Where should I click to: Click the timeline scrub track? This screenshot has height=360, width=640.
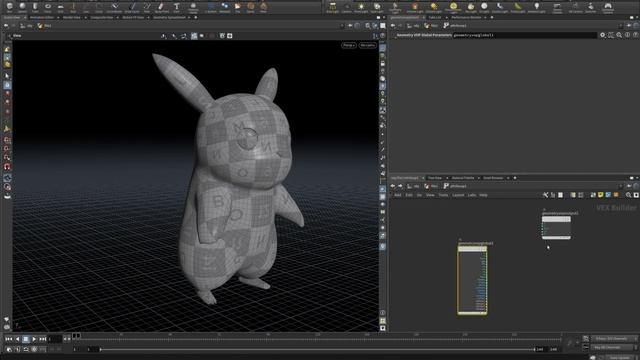tap(320, 339)
